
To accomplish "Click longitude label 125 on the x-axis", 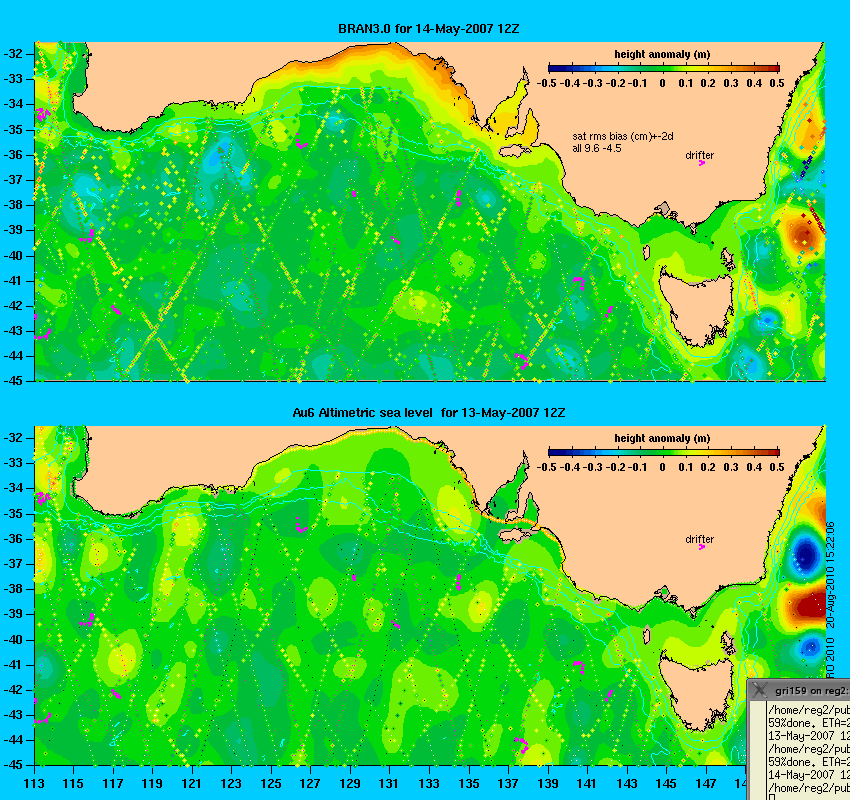I will [271, 784].
